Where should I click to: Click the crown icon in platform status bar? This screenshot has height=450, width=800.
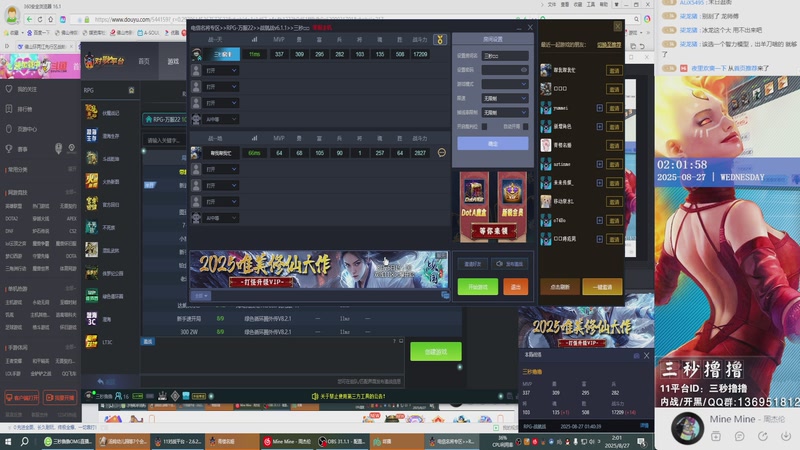pyautogui.click(x=162, y=396)
